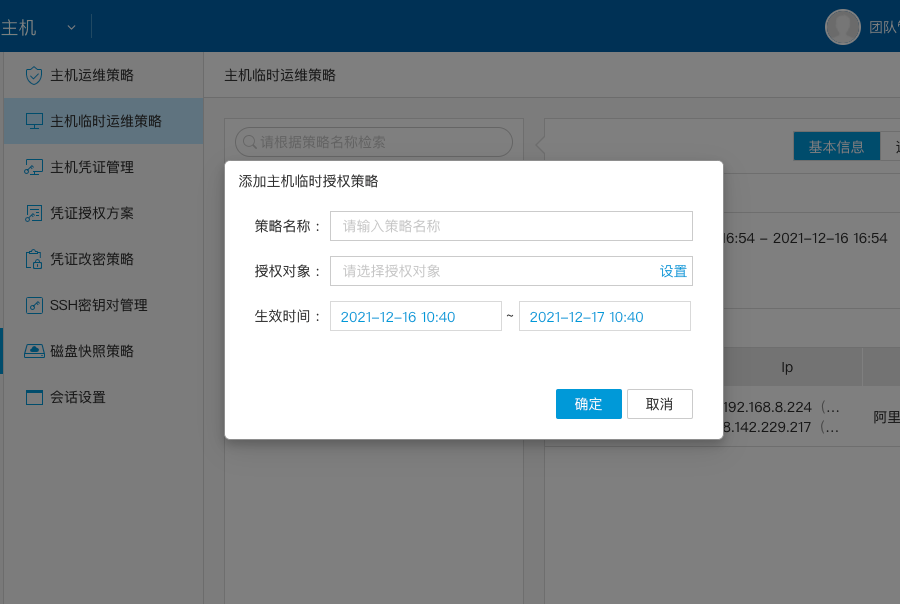
Task: Expand the 主机 dropdown arrow in header
Action: click(x=71, y=27)
